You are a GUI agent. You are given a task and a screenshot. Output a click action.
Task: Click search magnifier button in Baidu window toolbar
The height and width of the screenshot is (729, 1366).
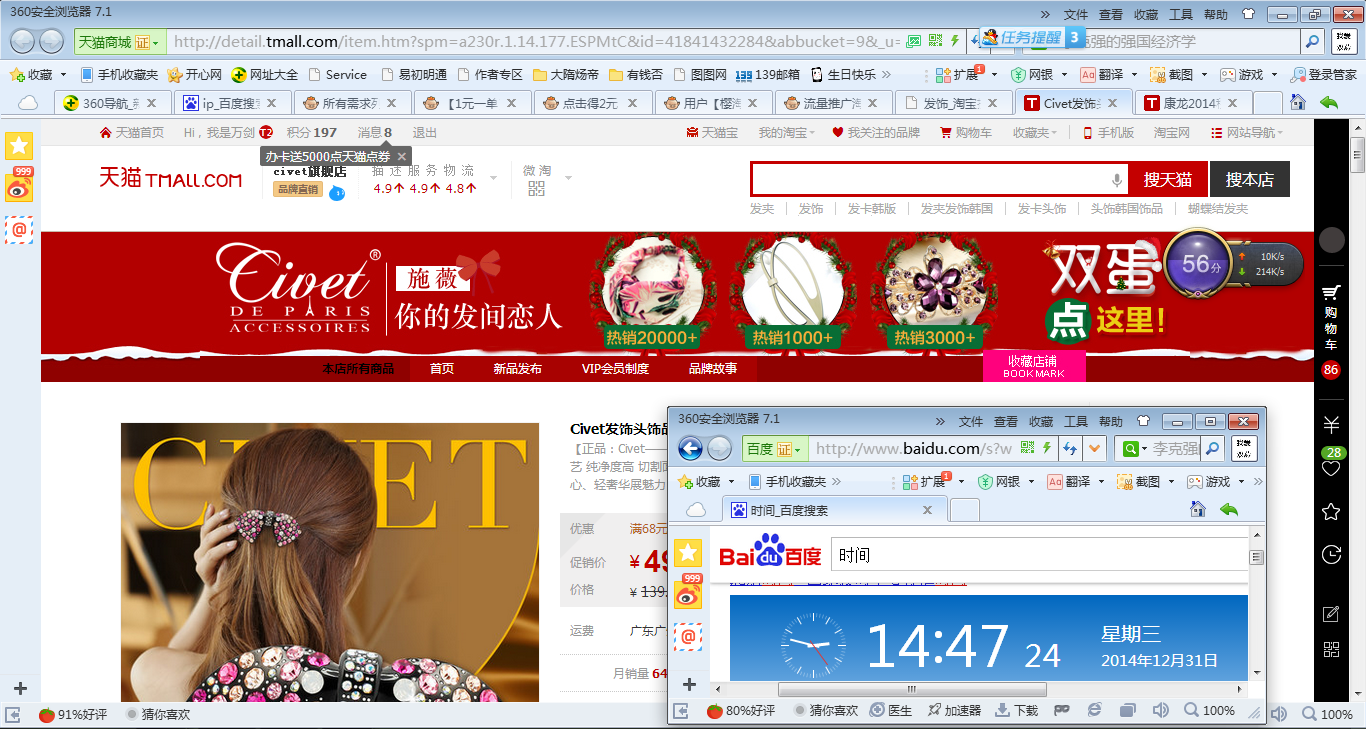pyautogui.click(x=1213, y=449)
